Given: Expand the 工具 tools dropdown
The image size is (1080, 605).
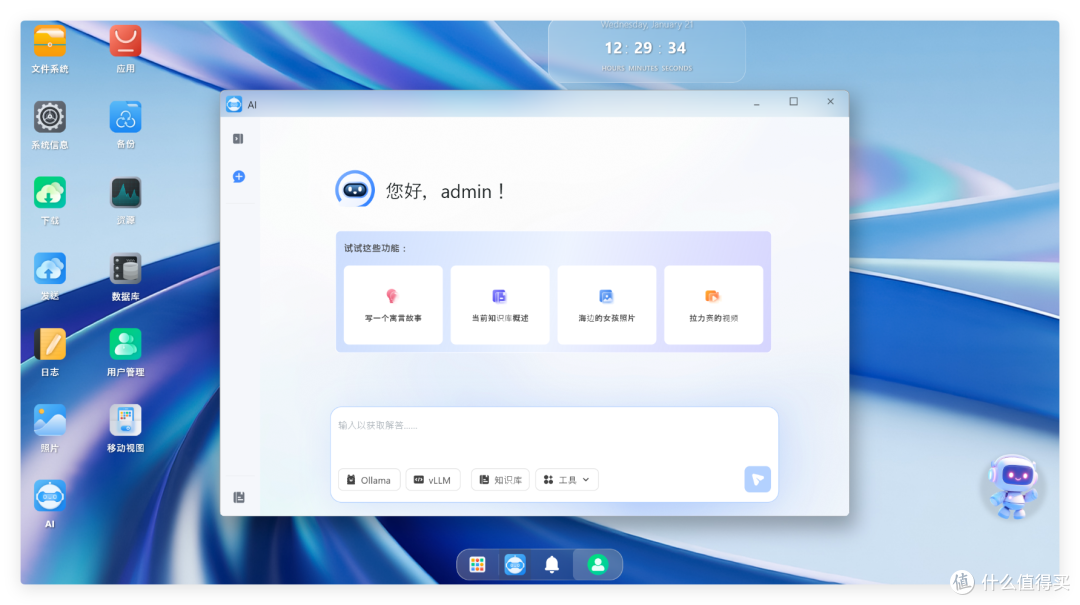Looking at the screenshot, I should [x=567, y=480].
